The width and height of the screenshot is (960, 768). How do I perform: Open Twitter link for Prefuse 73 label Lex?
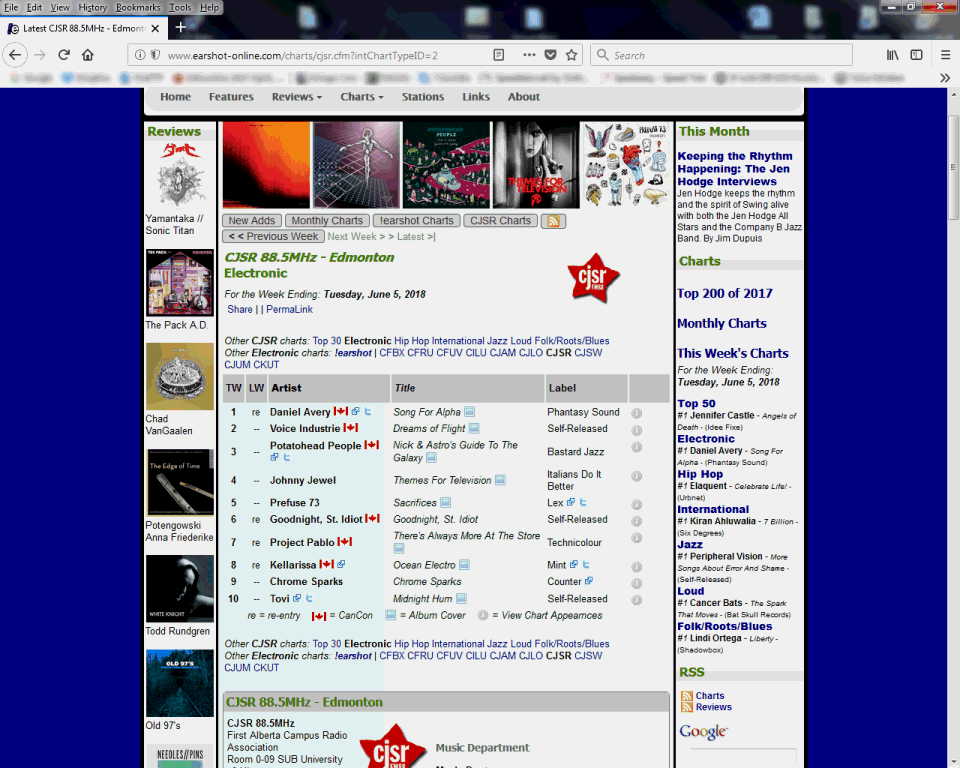[x=583, y=502]
